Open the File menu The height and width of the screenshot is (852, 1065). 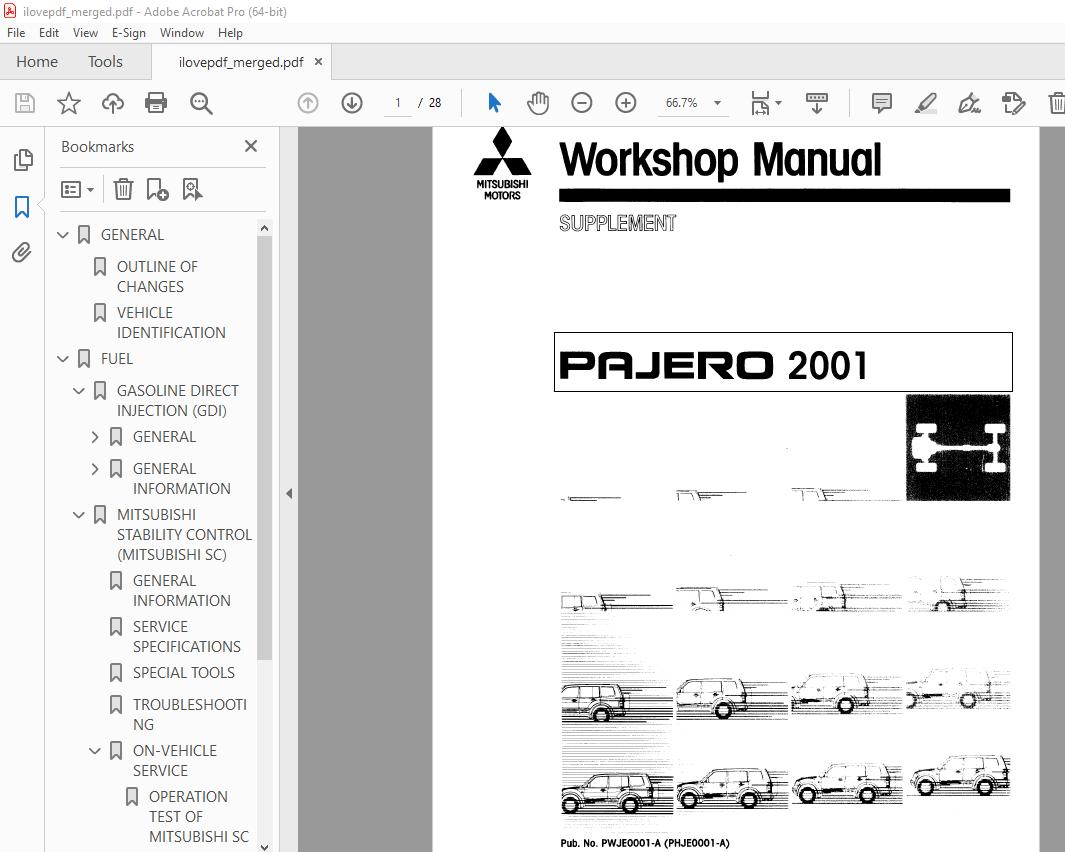coord(16,33)
